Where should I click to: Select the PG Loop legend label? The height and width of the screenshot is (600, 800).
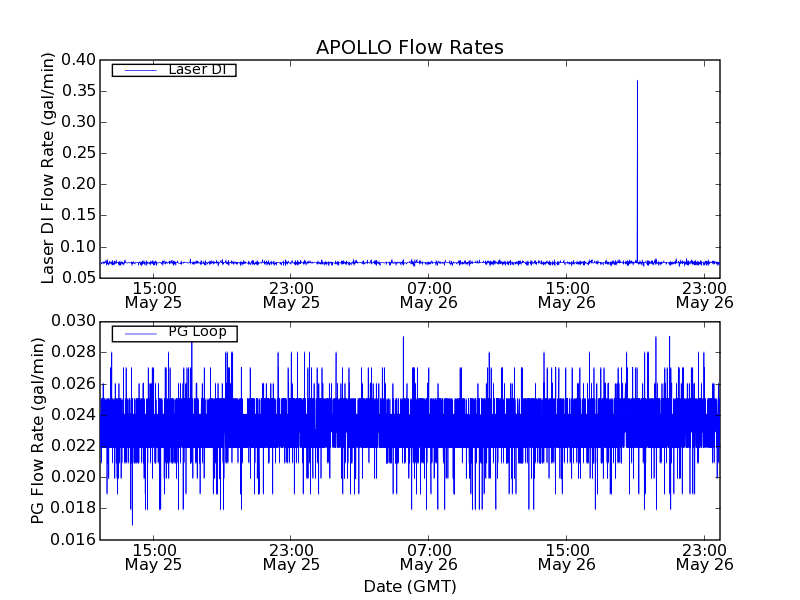[x=197, y=332]
